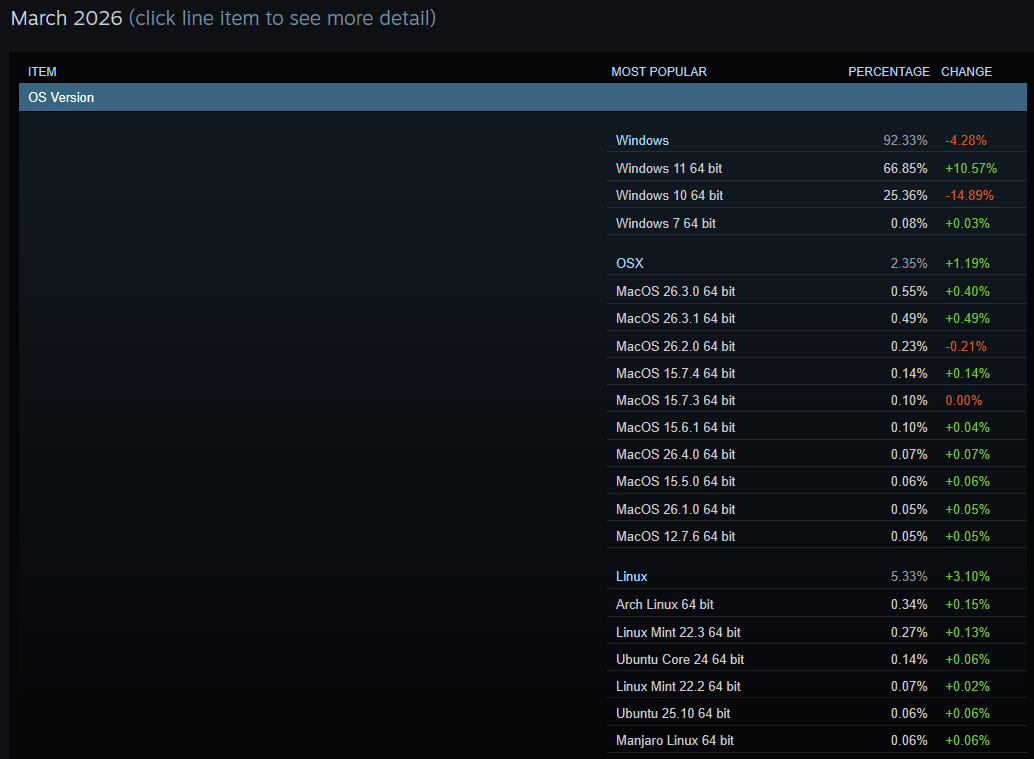Select the Manjaro Linux 64 bit entry
This screenshot has width=1034, height=759.
click(816, 740)
